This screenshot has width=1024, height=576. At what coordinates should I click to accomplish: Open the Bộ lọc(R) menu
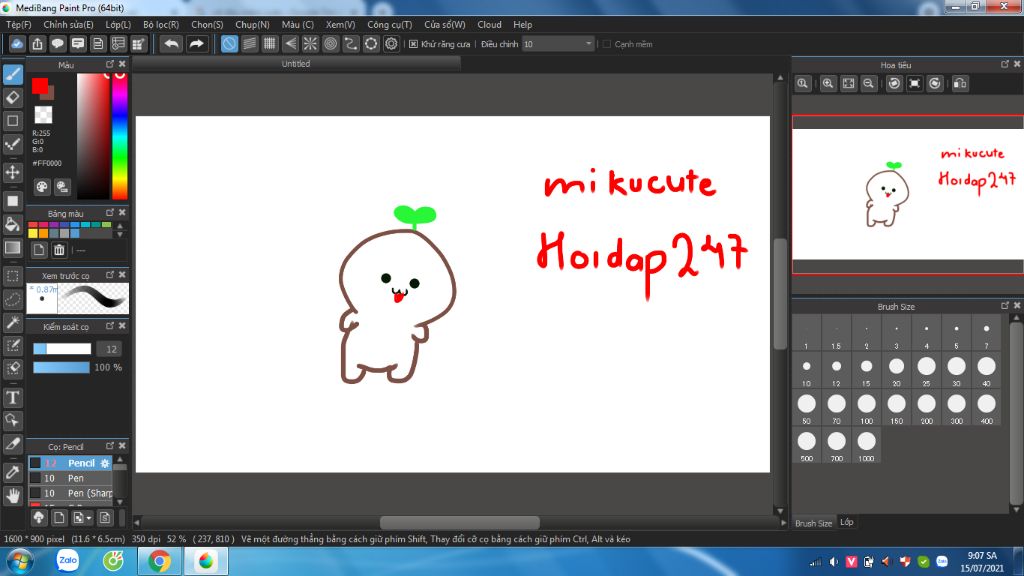tap(161, 24)
